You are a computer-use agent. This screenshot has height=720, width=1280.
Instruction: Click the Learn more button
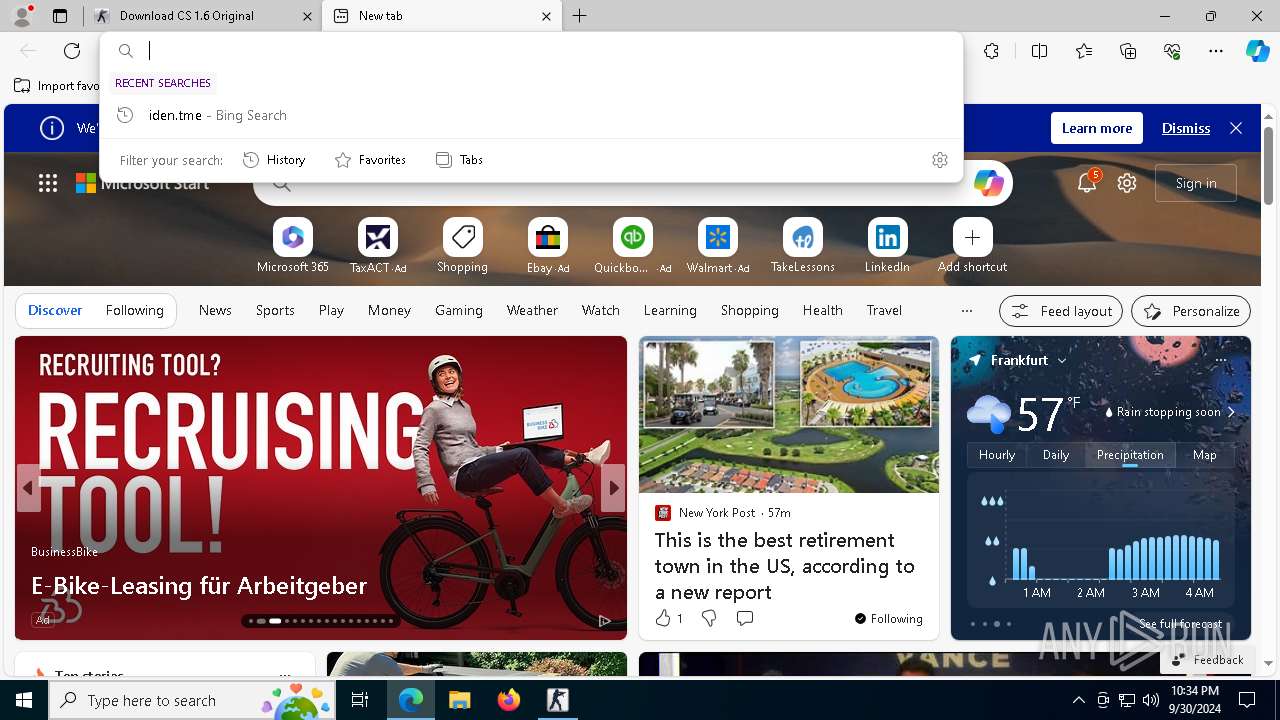(1097, 128)
